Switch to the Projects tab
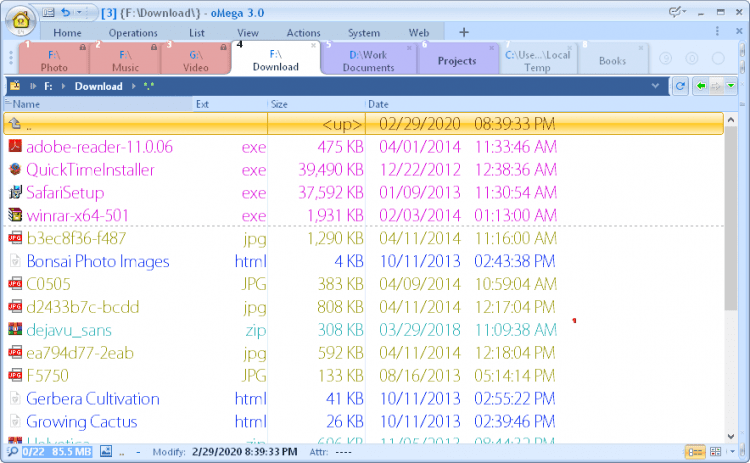Viewport: 750px width, 463px height. (x=457, y=61)
